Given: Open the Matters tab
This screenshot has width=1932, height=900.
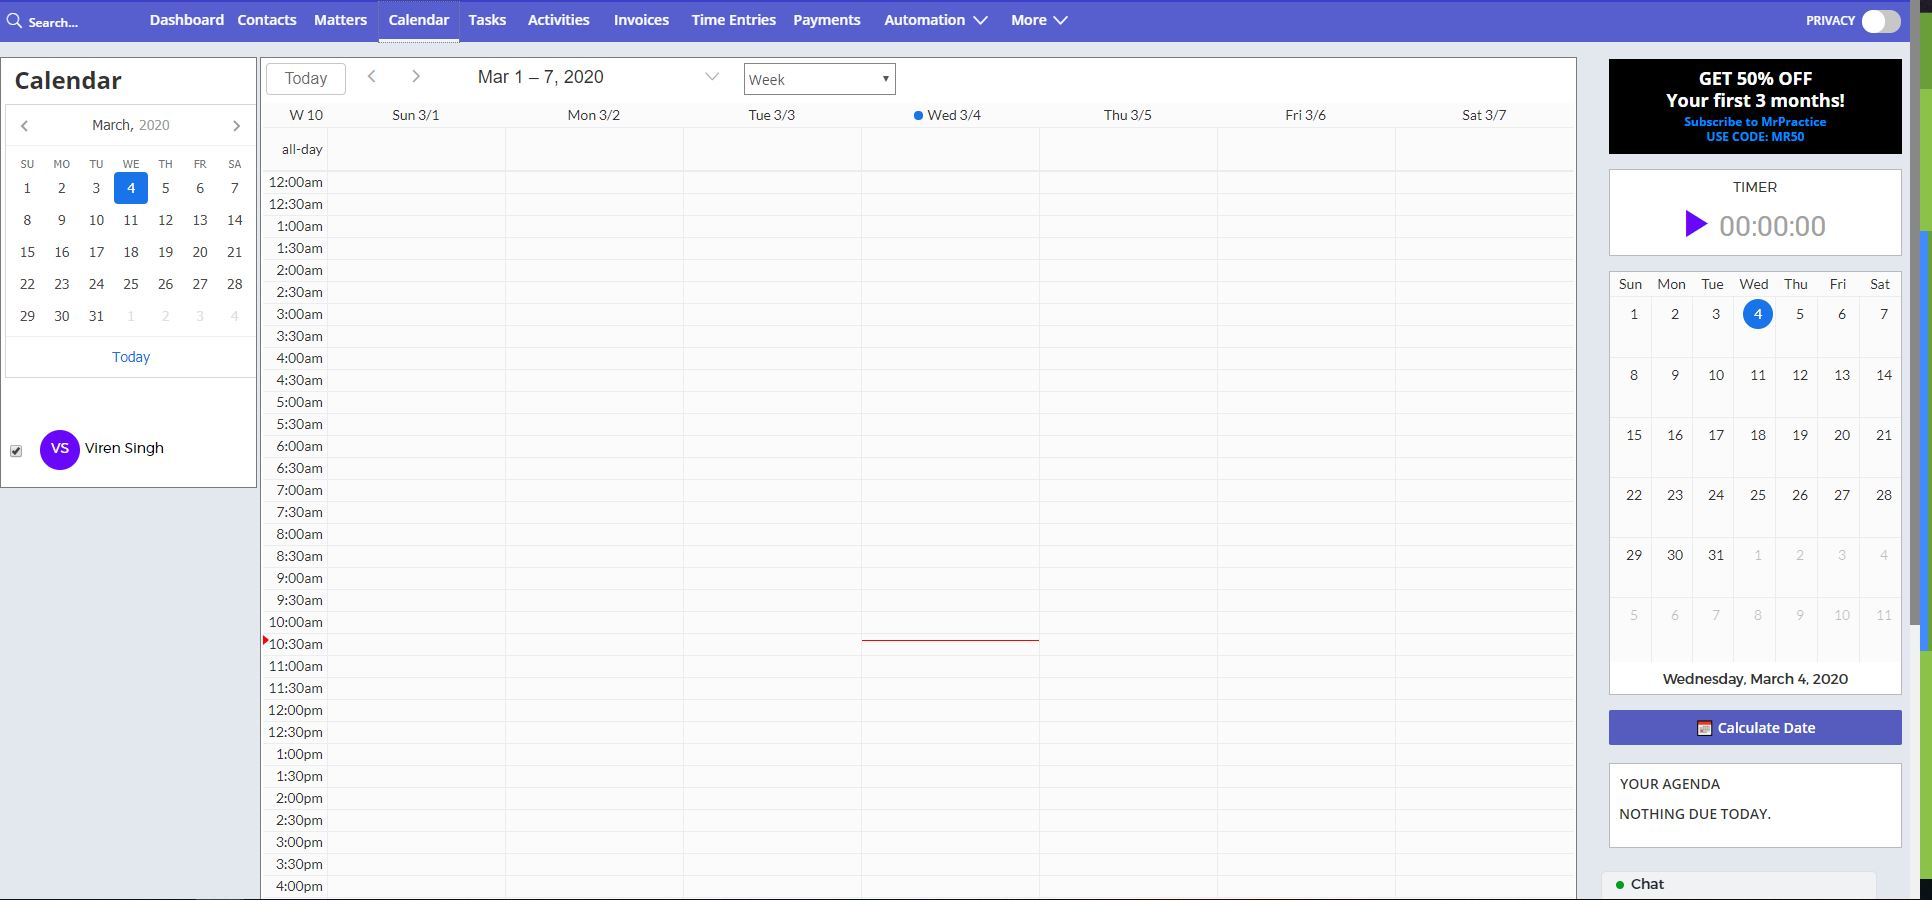Looking at the screenshot, I should [340, 20].
